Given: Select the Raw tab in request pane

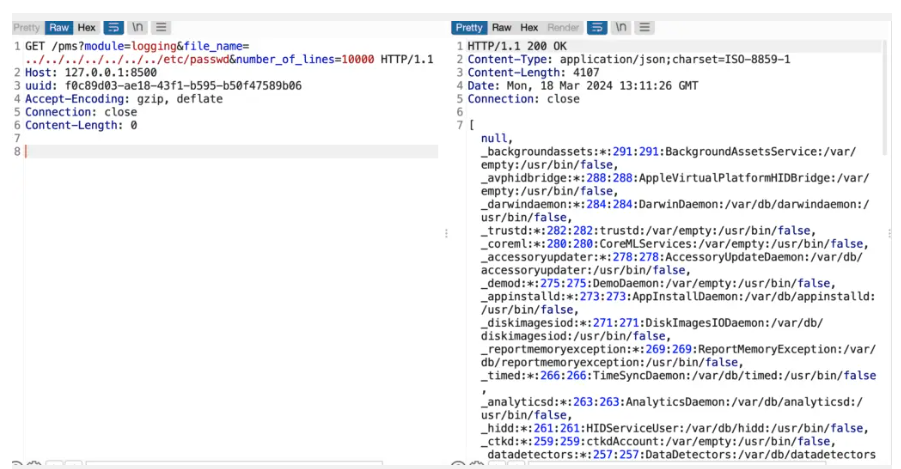Looking at the screenshot, I should point(59,27).
